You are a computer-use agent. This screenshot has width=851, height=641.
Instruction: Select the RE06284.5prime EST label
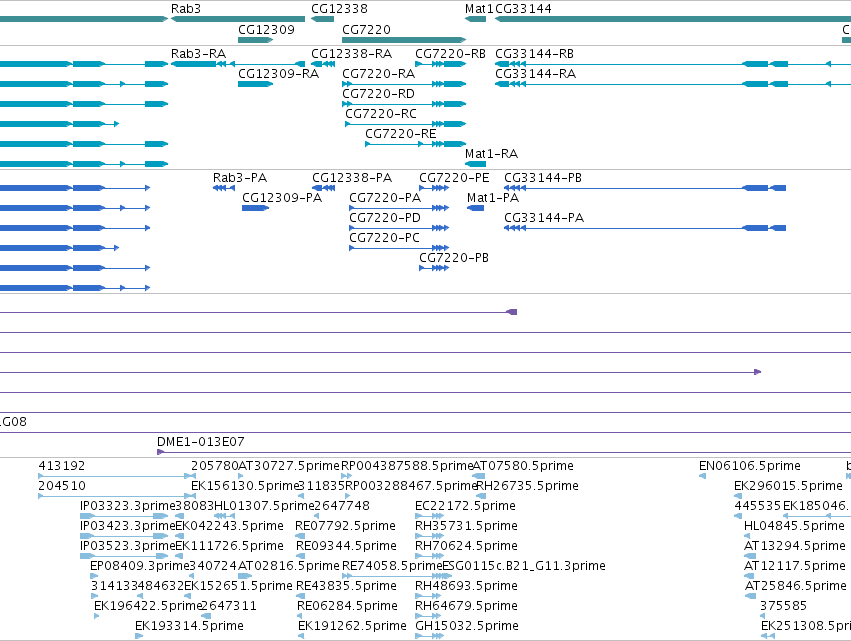pyautogui.click(x=347, y=606)
